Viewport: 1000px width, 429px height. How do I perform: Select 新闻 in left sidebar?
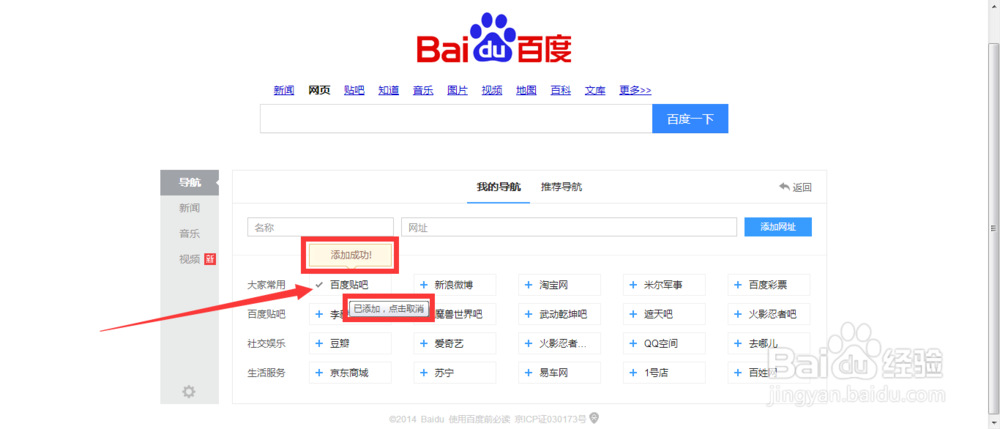click(x=189, y=208)
